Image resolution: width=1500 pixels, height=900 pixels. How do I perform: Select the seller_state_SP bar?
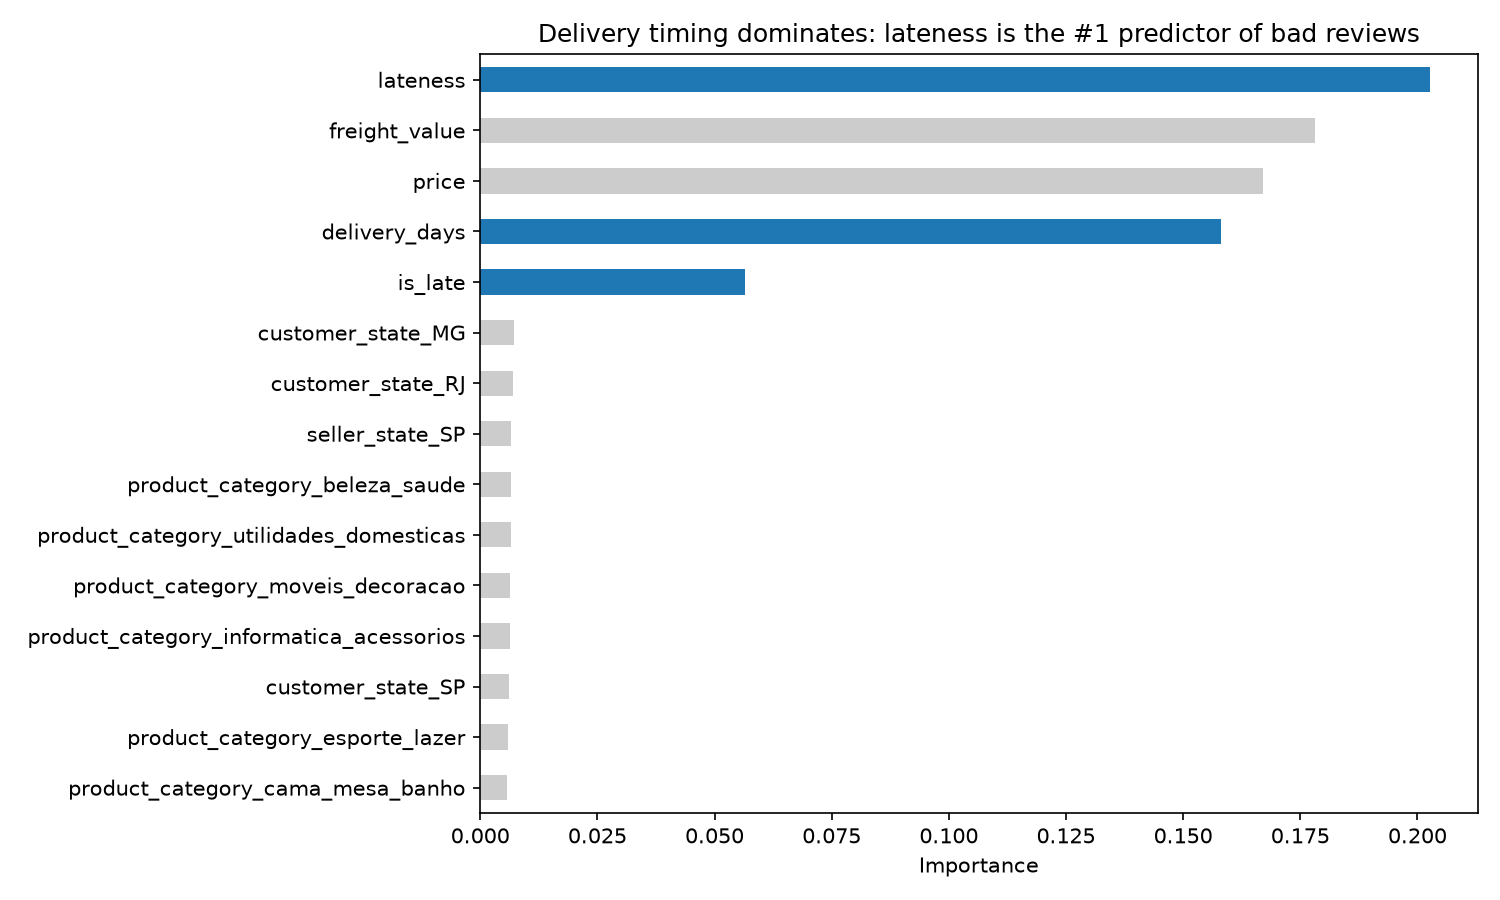(x=495, y=434)
